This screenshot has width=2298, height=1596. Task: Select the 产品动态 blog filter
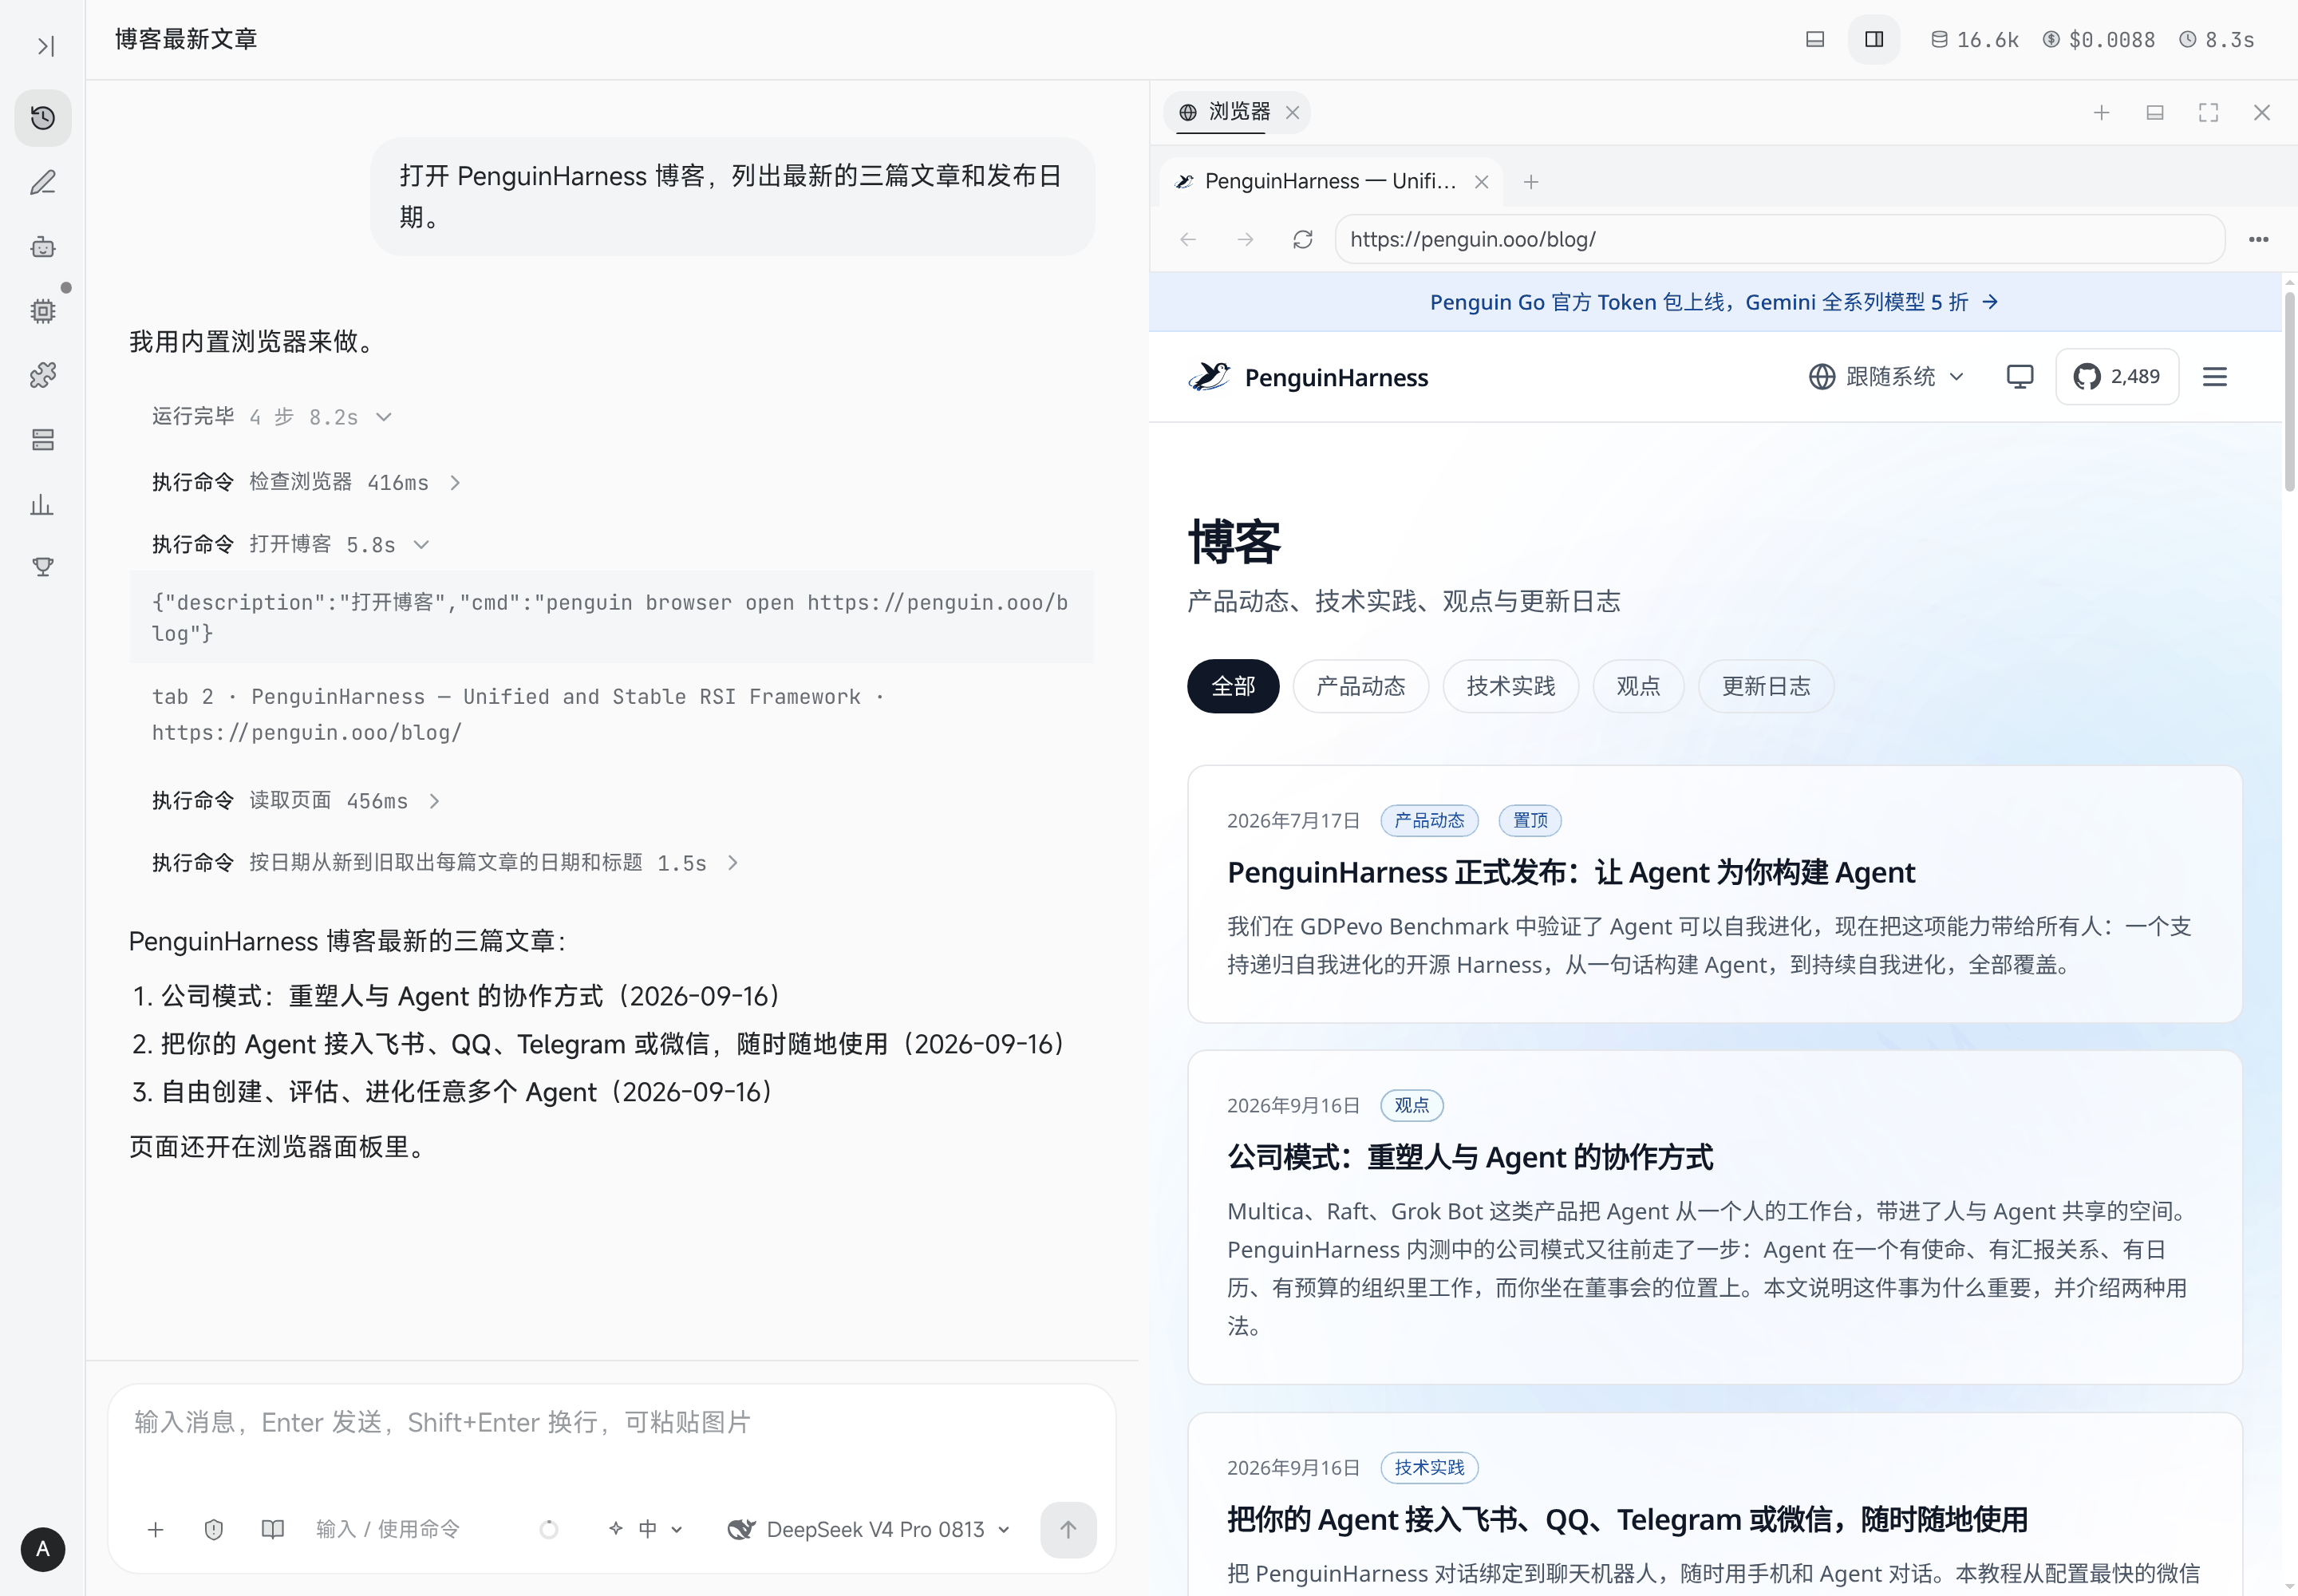1360,686
